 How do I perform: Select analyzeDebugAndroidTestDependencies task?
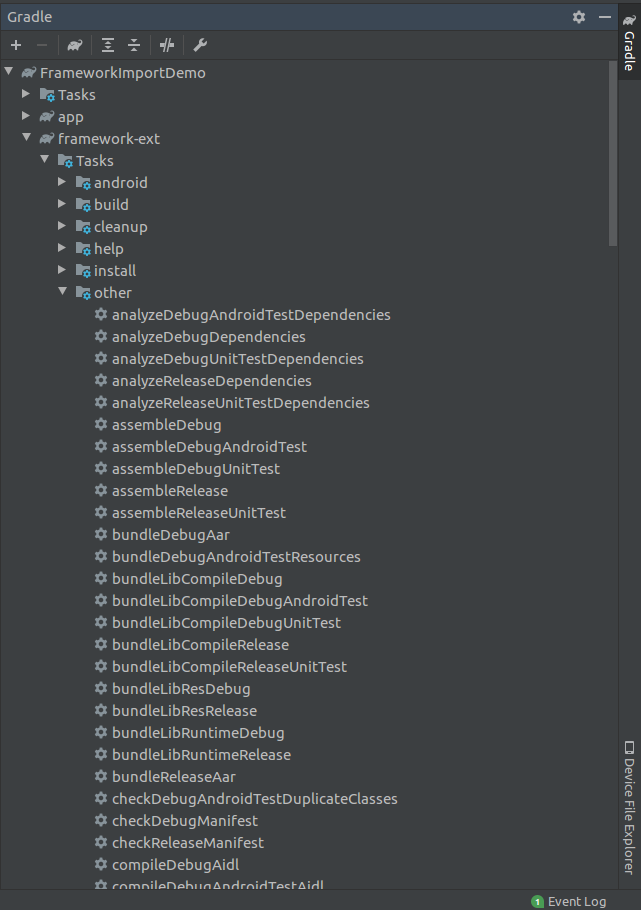coord(251,315)
